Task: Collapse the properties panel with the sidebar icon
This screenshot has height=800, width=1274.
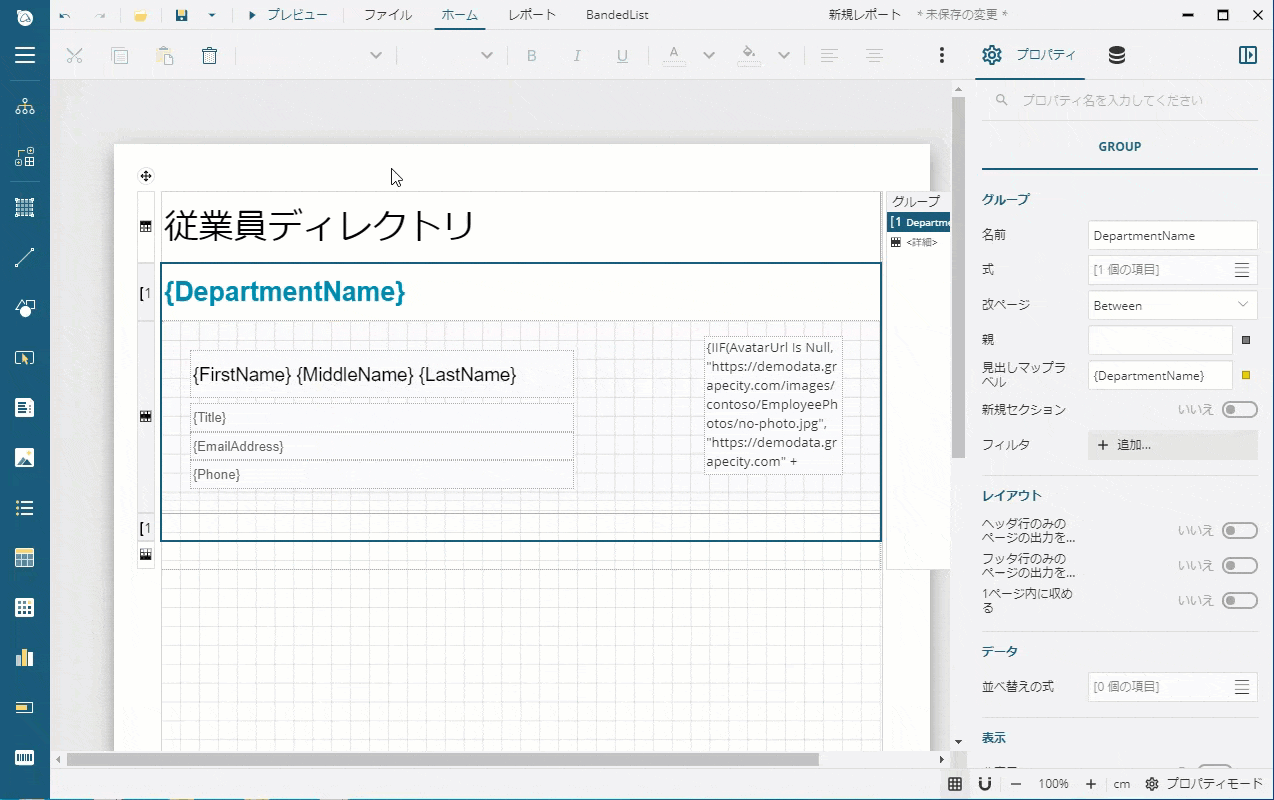Action: [x=1247, y=56]
